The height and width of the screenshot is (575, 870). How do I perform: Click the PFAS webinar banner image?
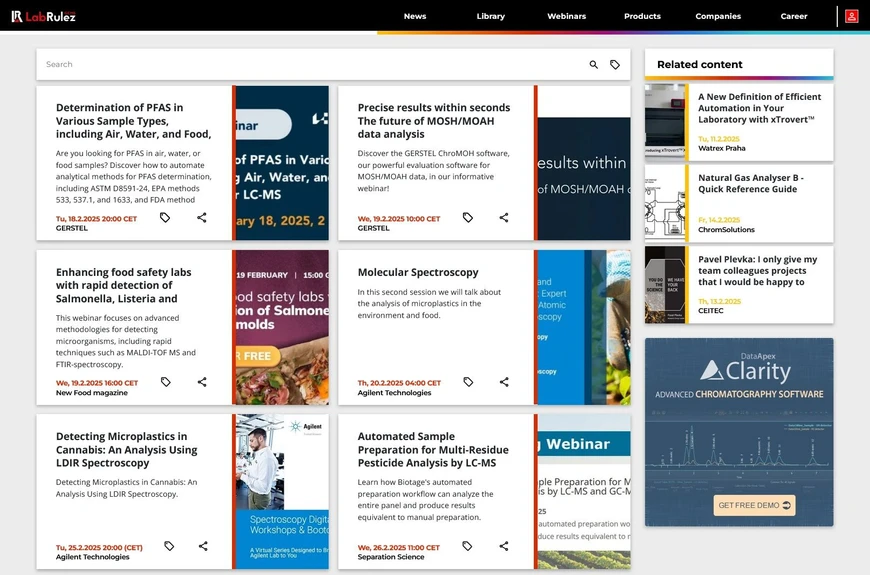[282, 163]
